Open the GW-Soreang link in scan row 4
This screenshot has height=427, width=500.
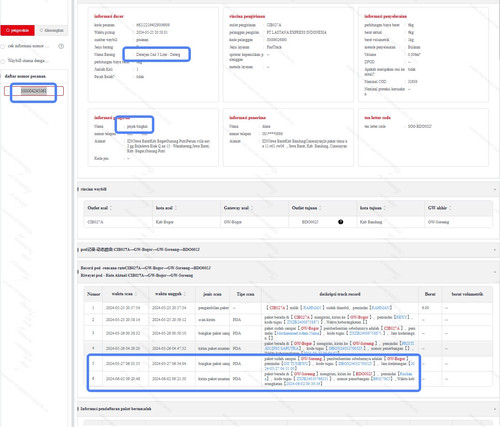tap(363, 343)
